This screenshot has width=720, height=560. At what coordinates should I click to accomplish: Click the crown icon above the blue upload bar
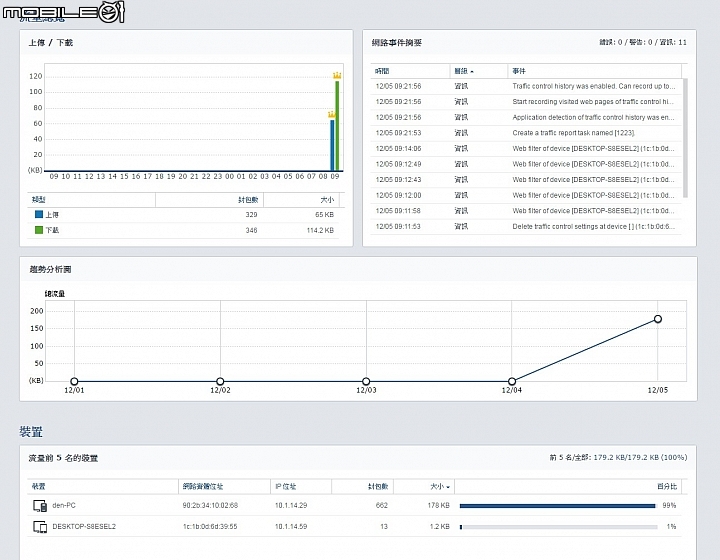tap(332, 114)
